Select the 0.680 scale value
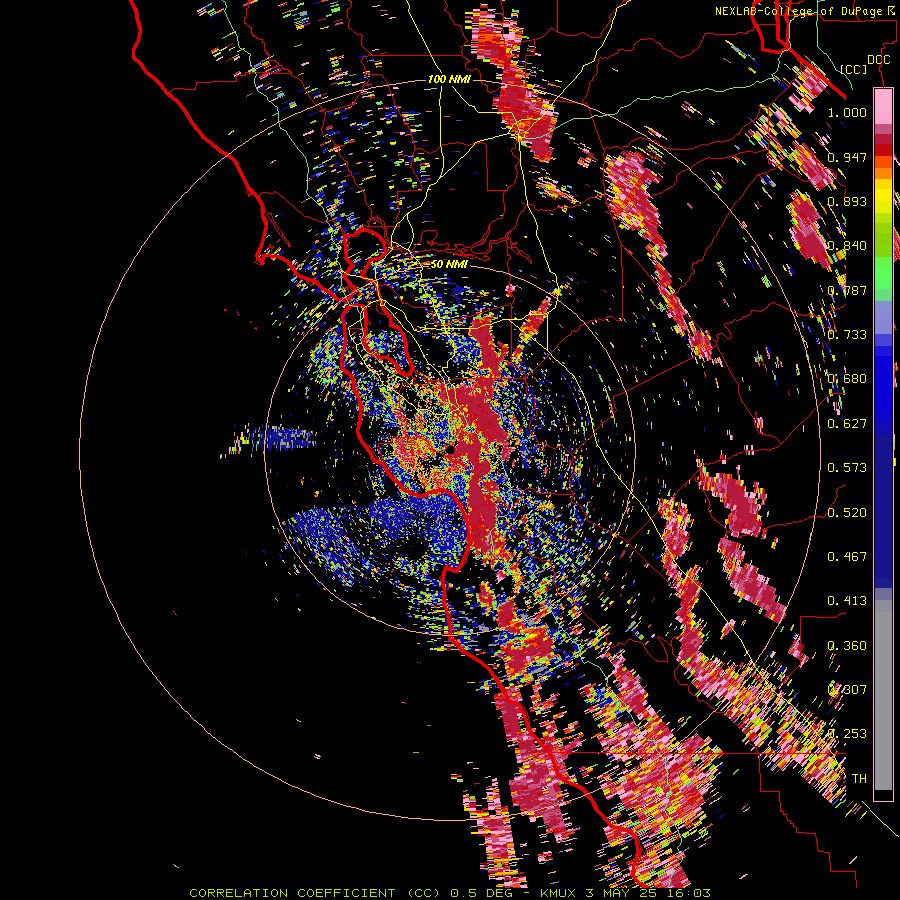900x900 pixels. (x=847, y=379)
